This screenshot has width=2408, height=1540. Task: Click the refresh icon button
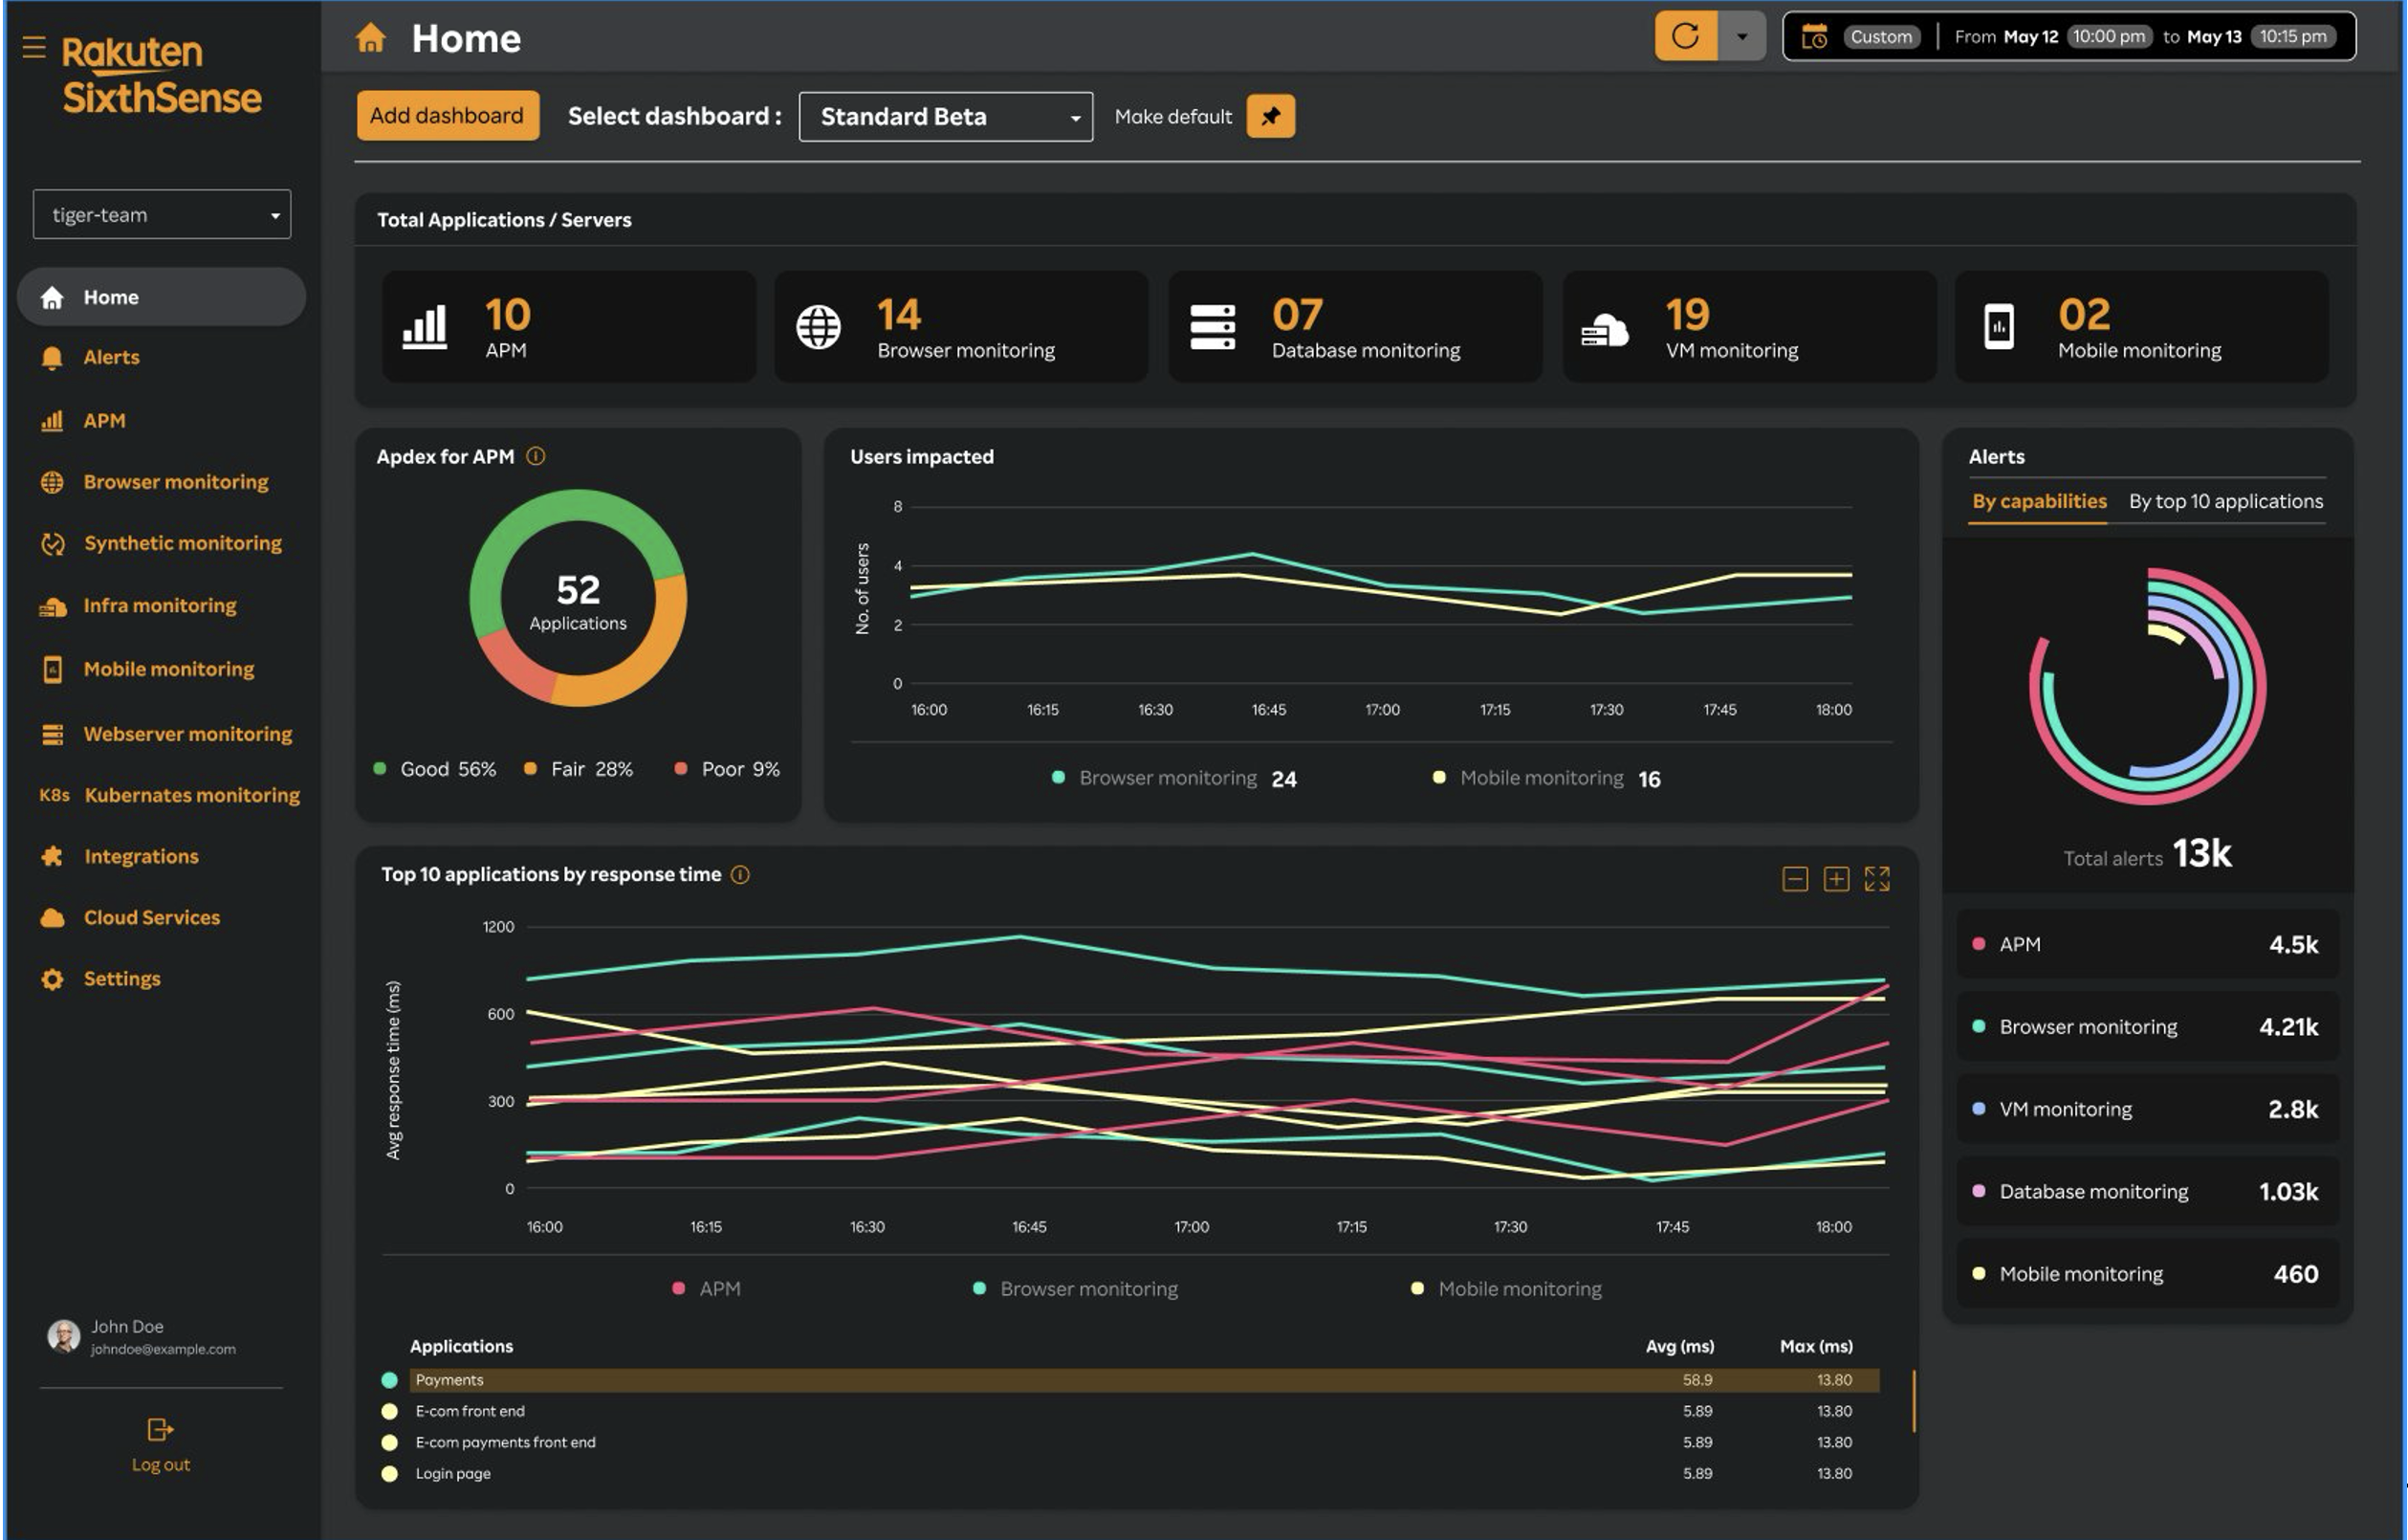coord(1686,36)
